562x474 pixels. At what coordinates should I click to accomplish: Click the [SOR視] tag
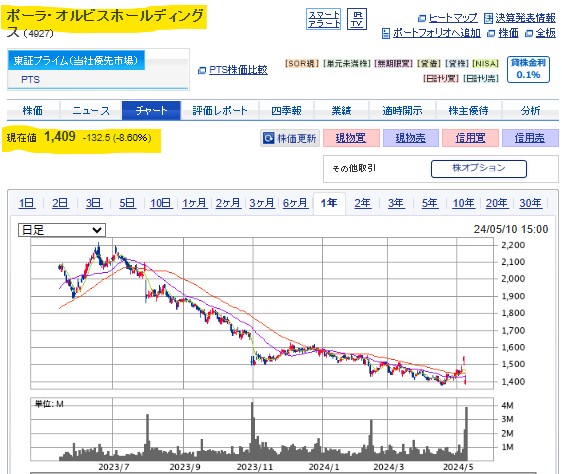[302, 63]
